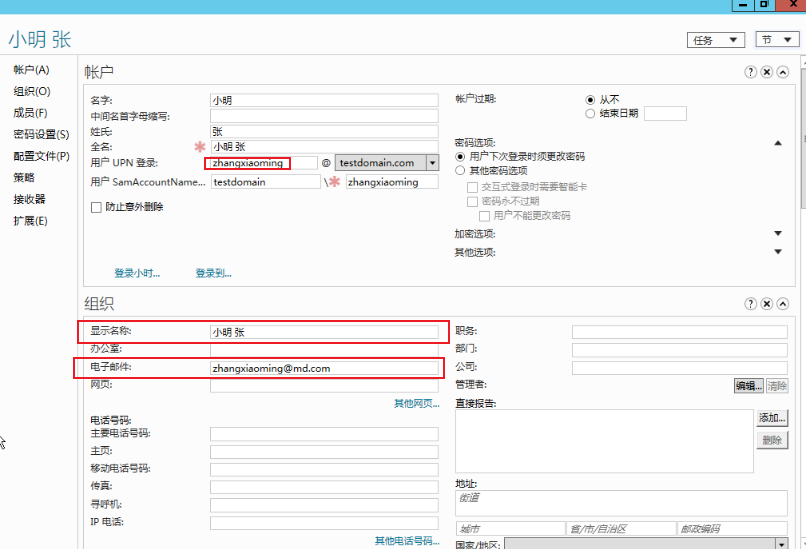
Task: Open help for the 组织 section
Action: (750, 304)
